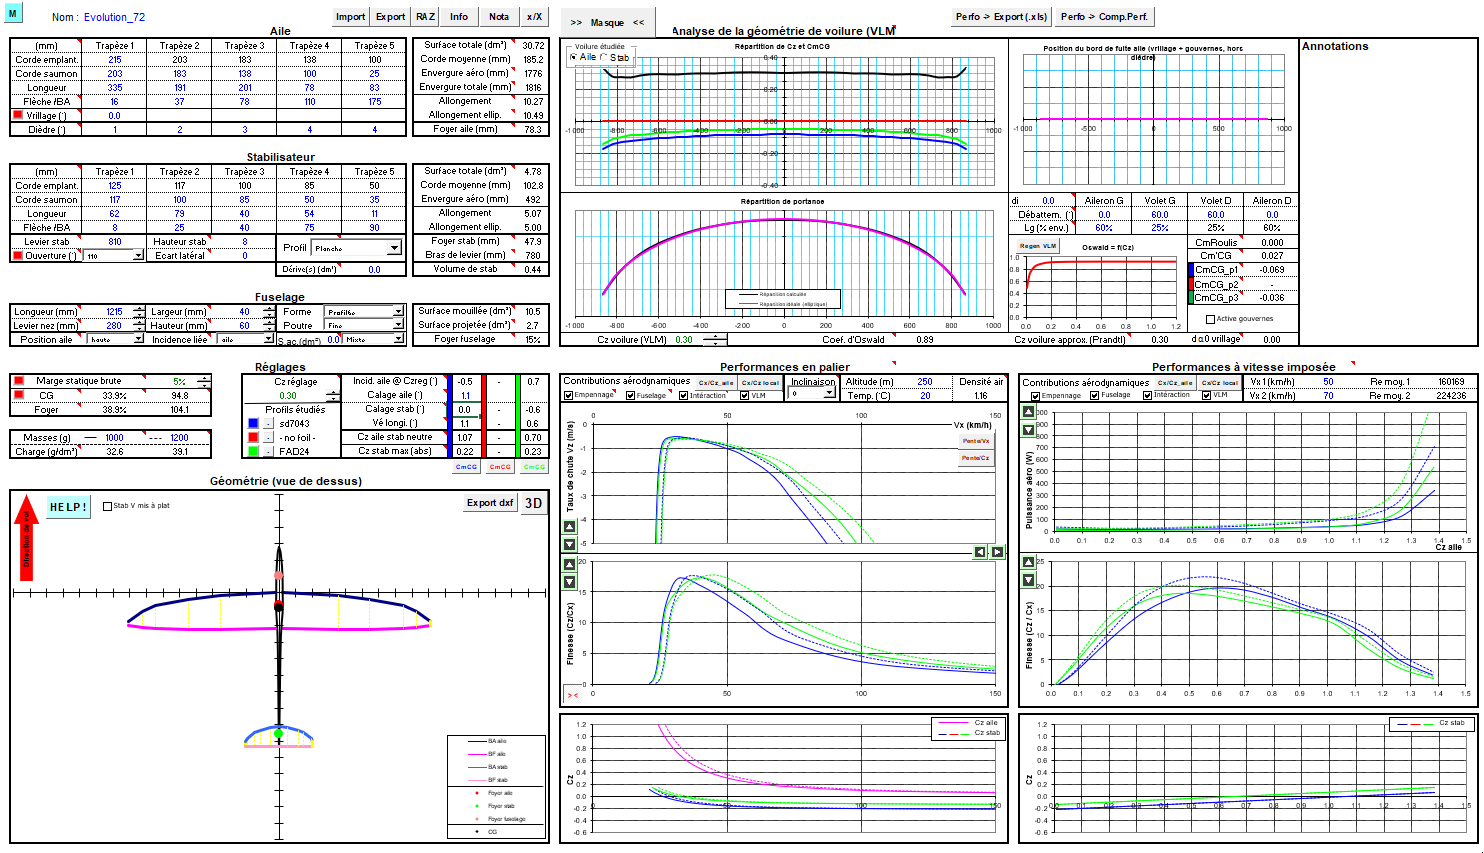Click the cyan M icon beside Nom
This screenshot has height=853, width=1484.
pyautogui.click(x=14, y=14)
